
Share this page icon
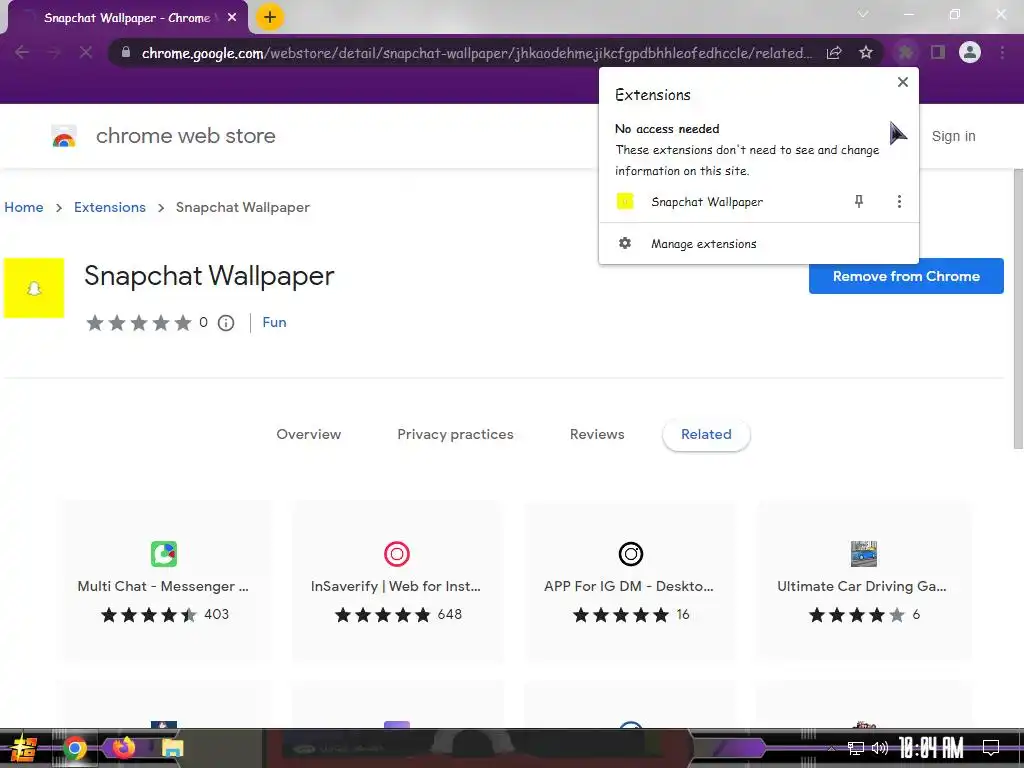(x=834, y=53)
